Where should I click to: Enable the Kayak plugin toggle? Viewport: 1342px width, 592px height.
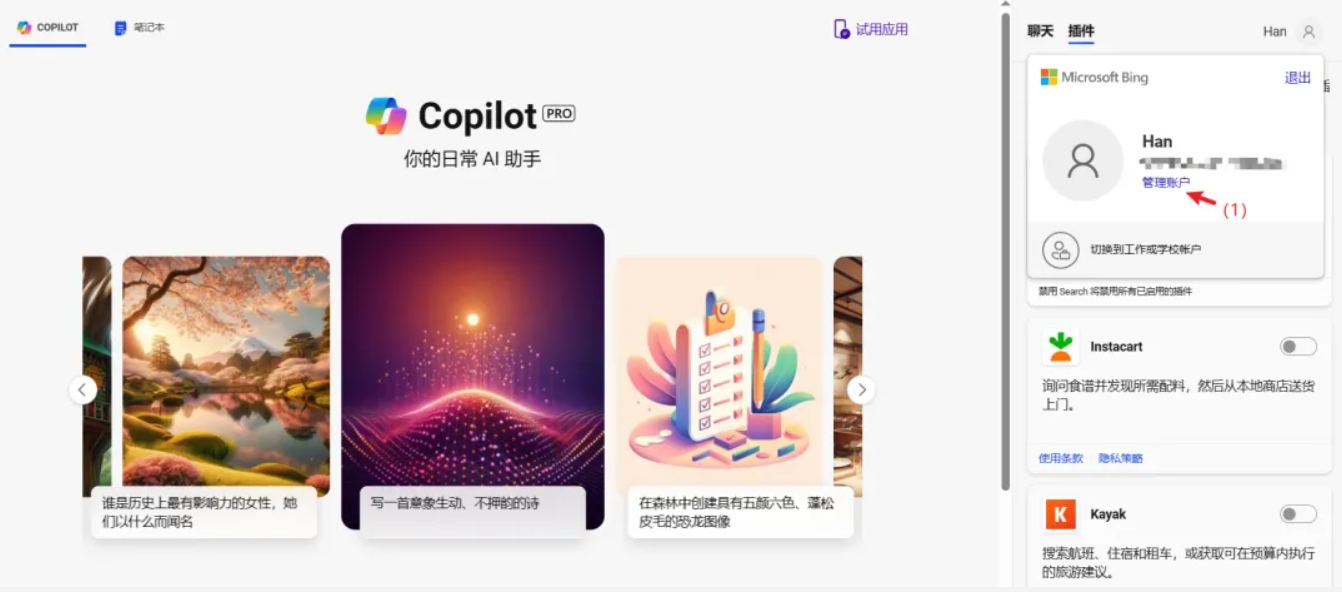pos(1298,514)
